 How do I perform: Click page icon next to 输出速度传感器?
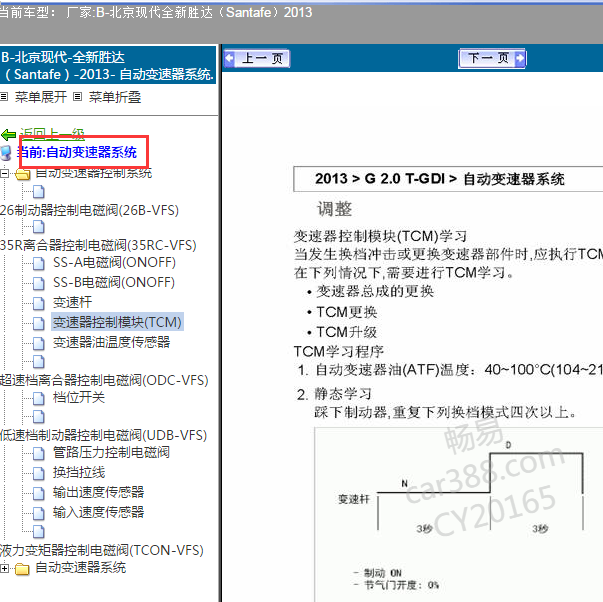coord(38,494)
